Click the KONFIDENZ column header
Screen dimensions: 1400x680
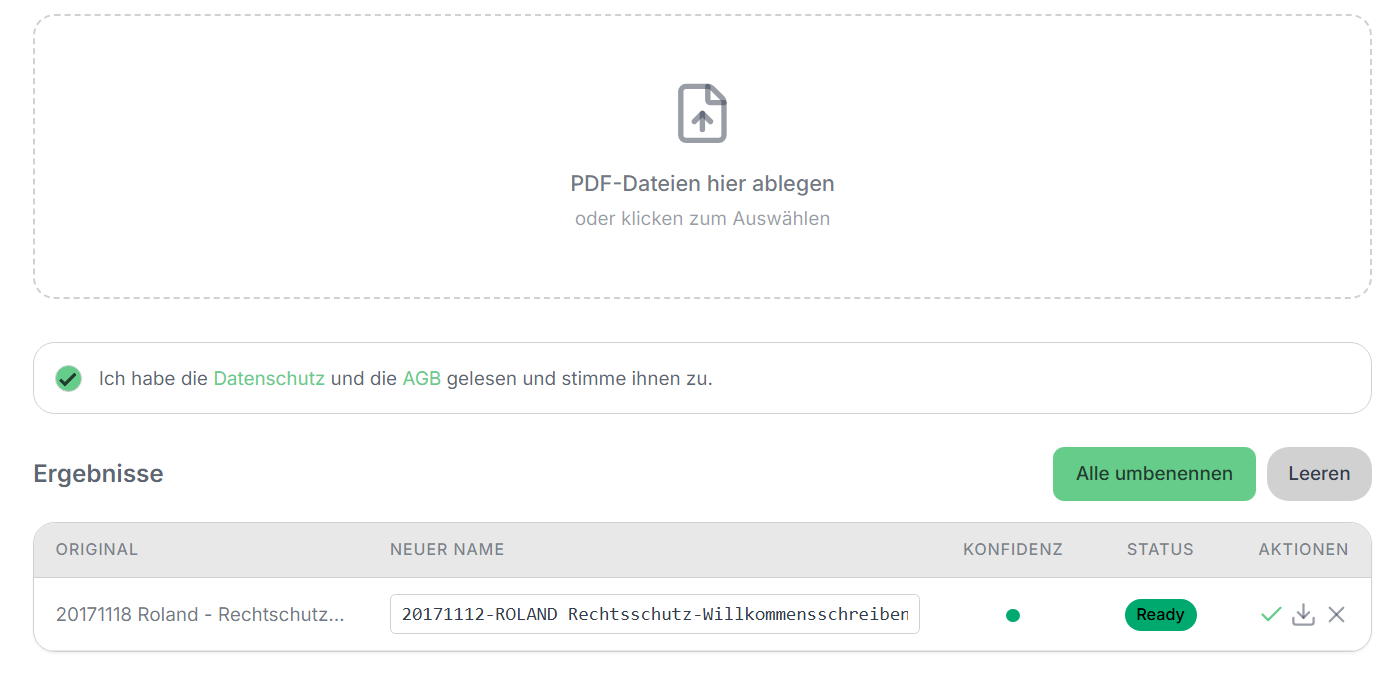click(1013, 549)
